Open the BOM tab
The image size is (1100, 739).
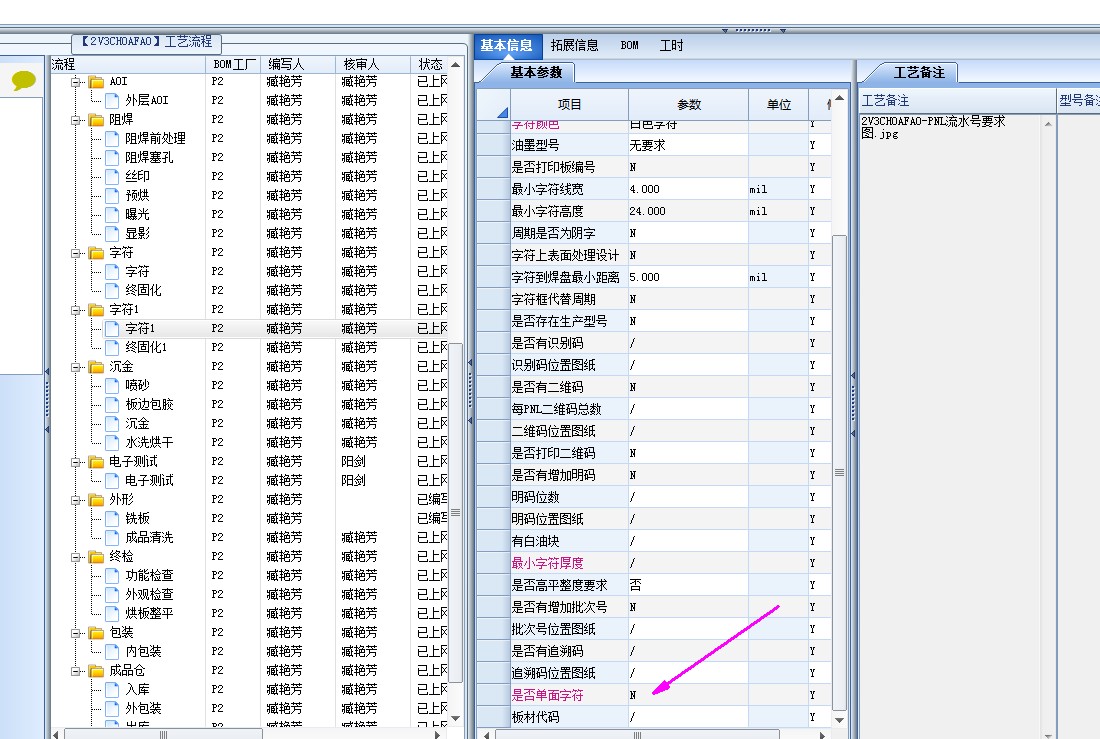[629, 46]
